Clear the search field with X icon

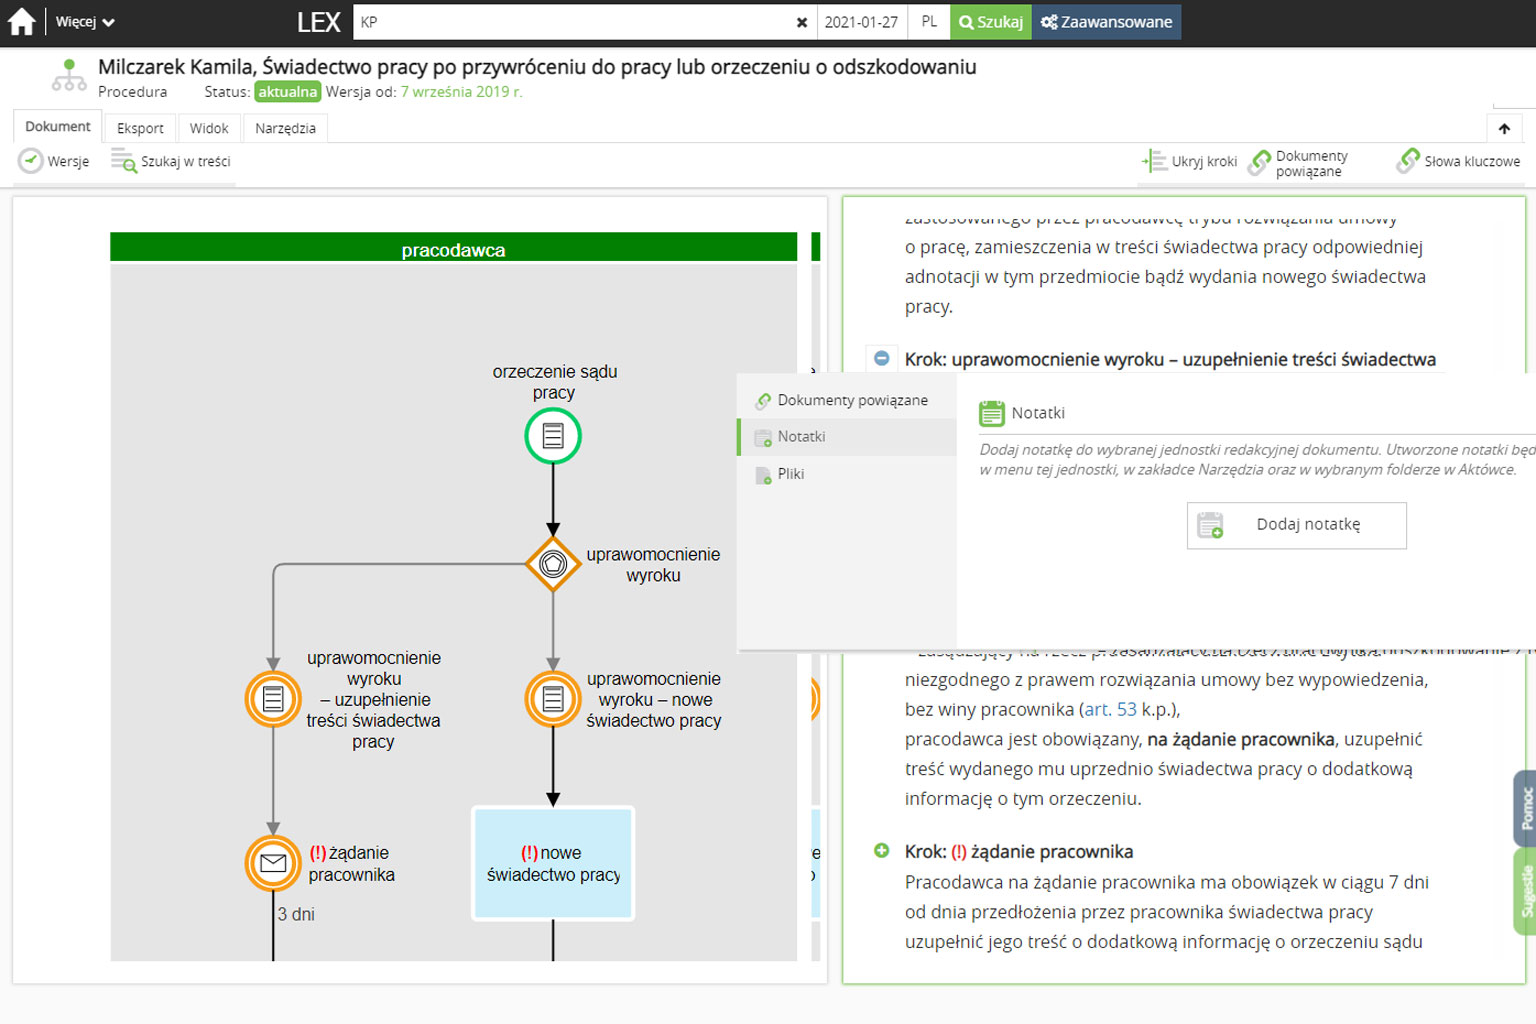click(x=801, y=22)
